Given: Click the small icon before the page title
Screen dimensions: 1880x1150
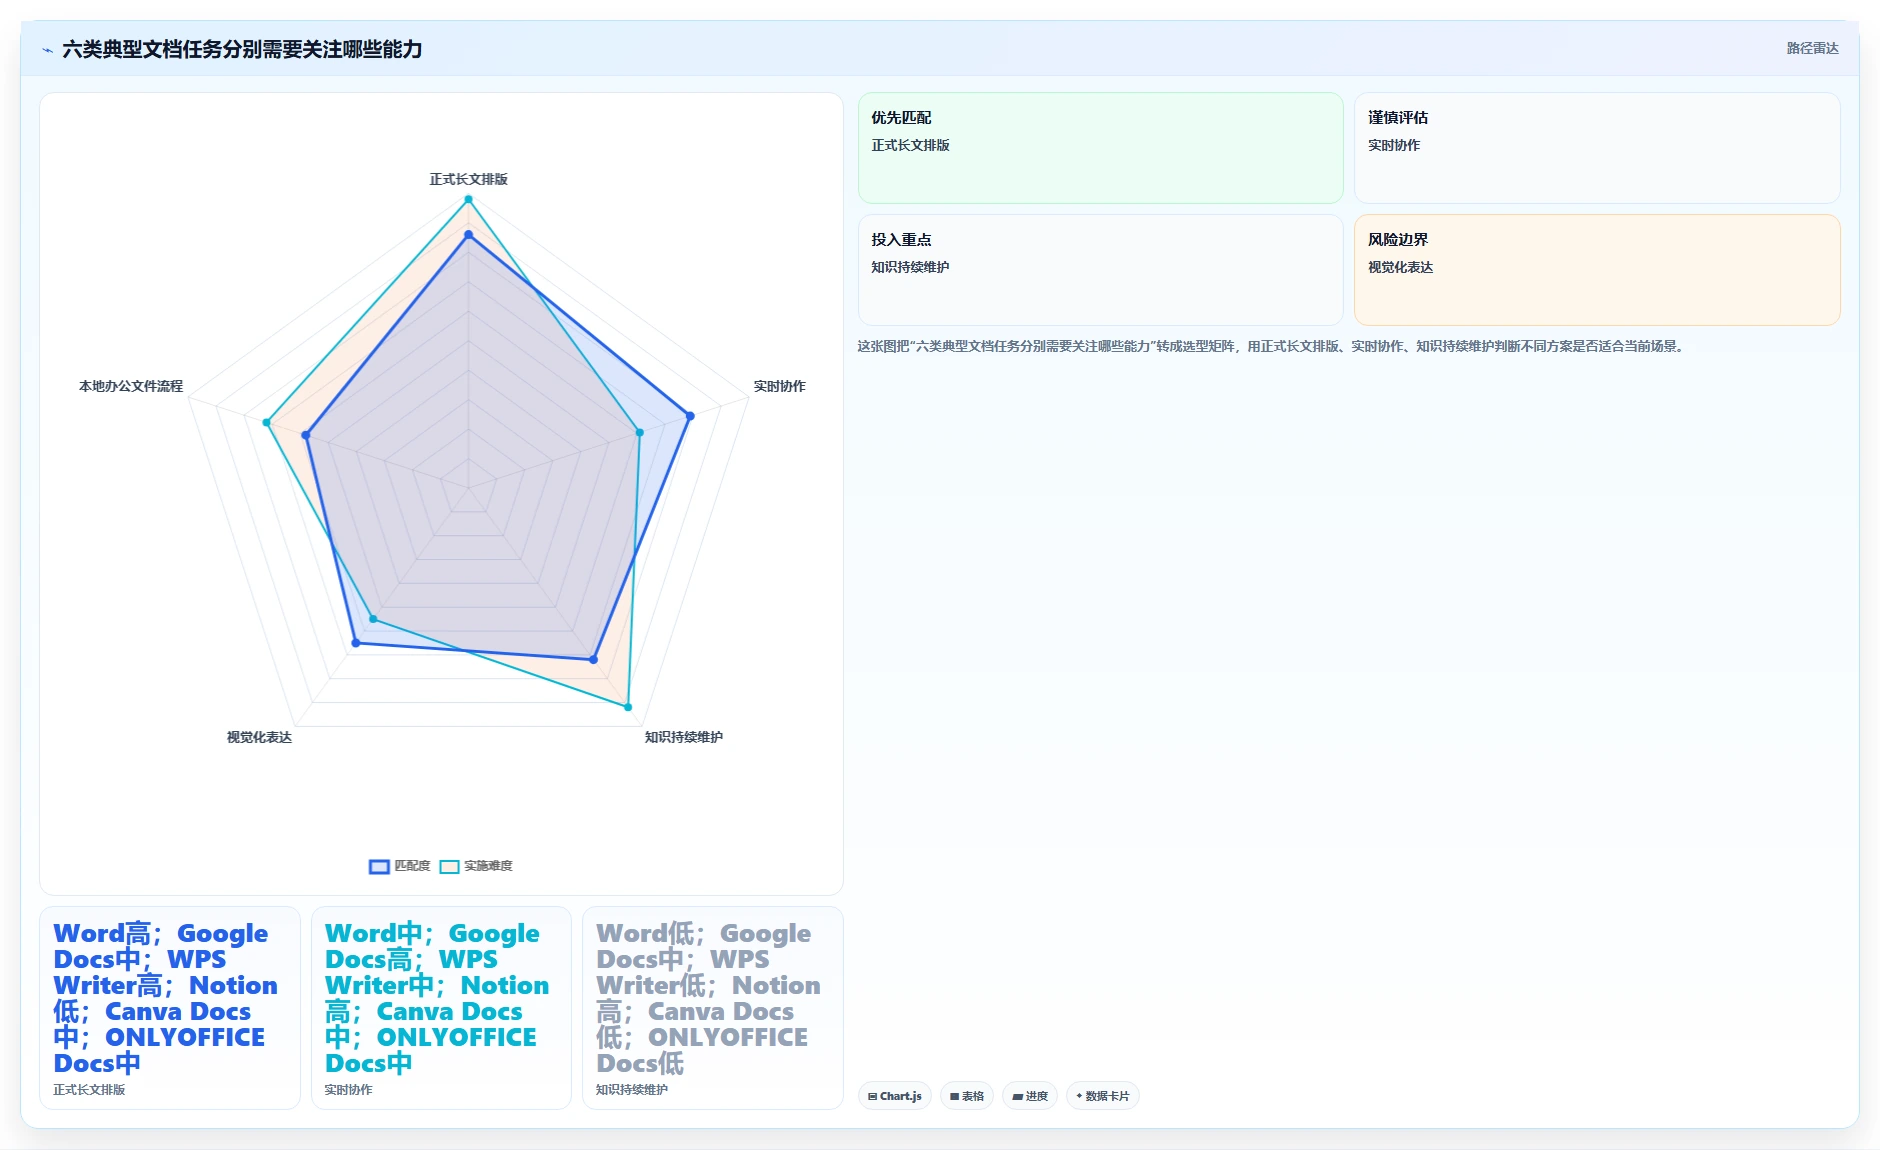Looking at the screenshot, I should (x=47, y=50).
